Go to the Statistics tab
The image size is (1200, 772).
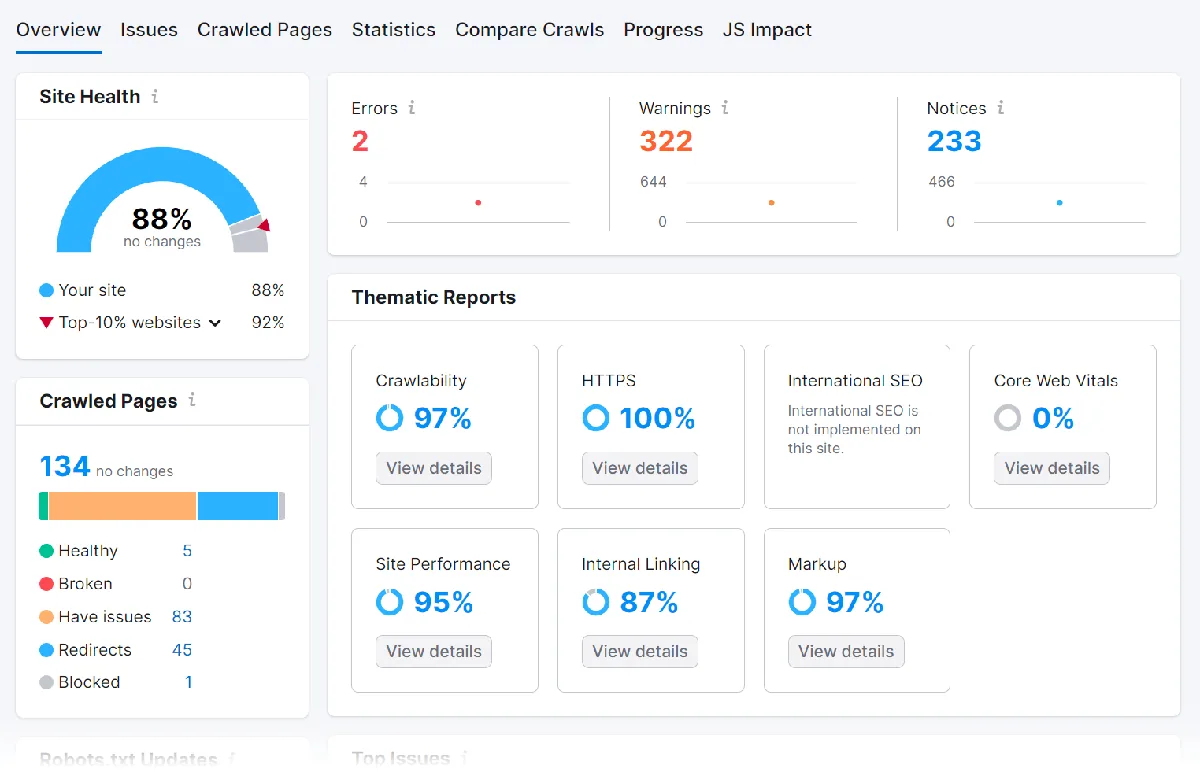(x=393, y=30)
